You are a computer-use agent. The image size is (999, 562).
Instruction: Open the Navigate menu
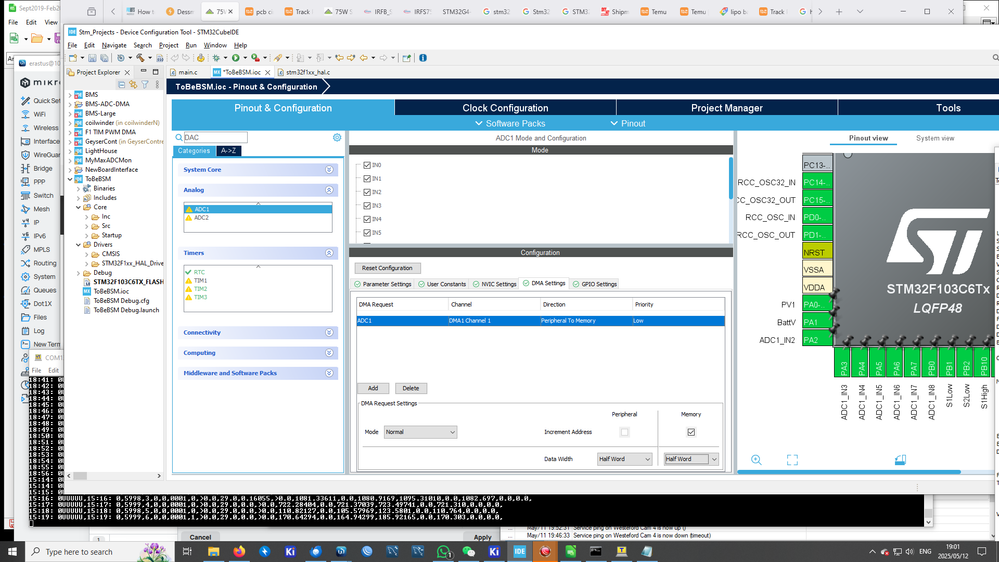pos(114,45)
